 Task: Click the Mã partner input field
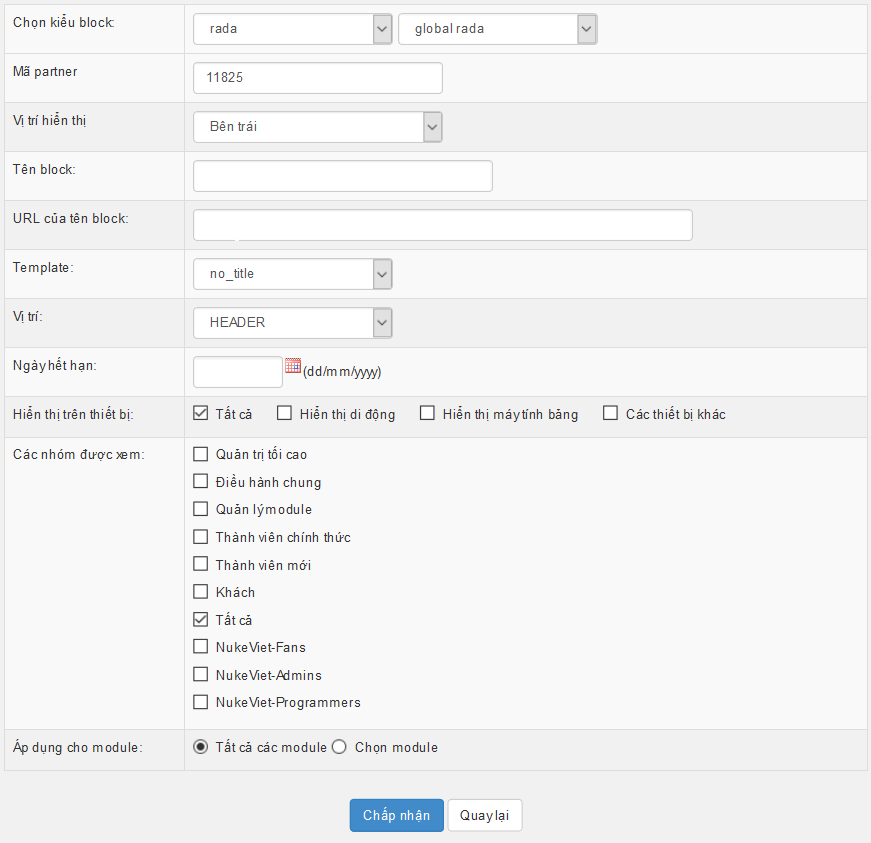pos(318,78)
